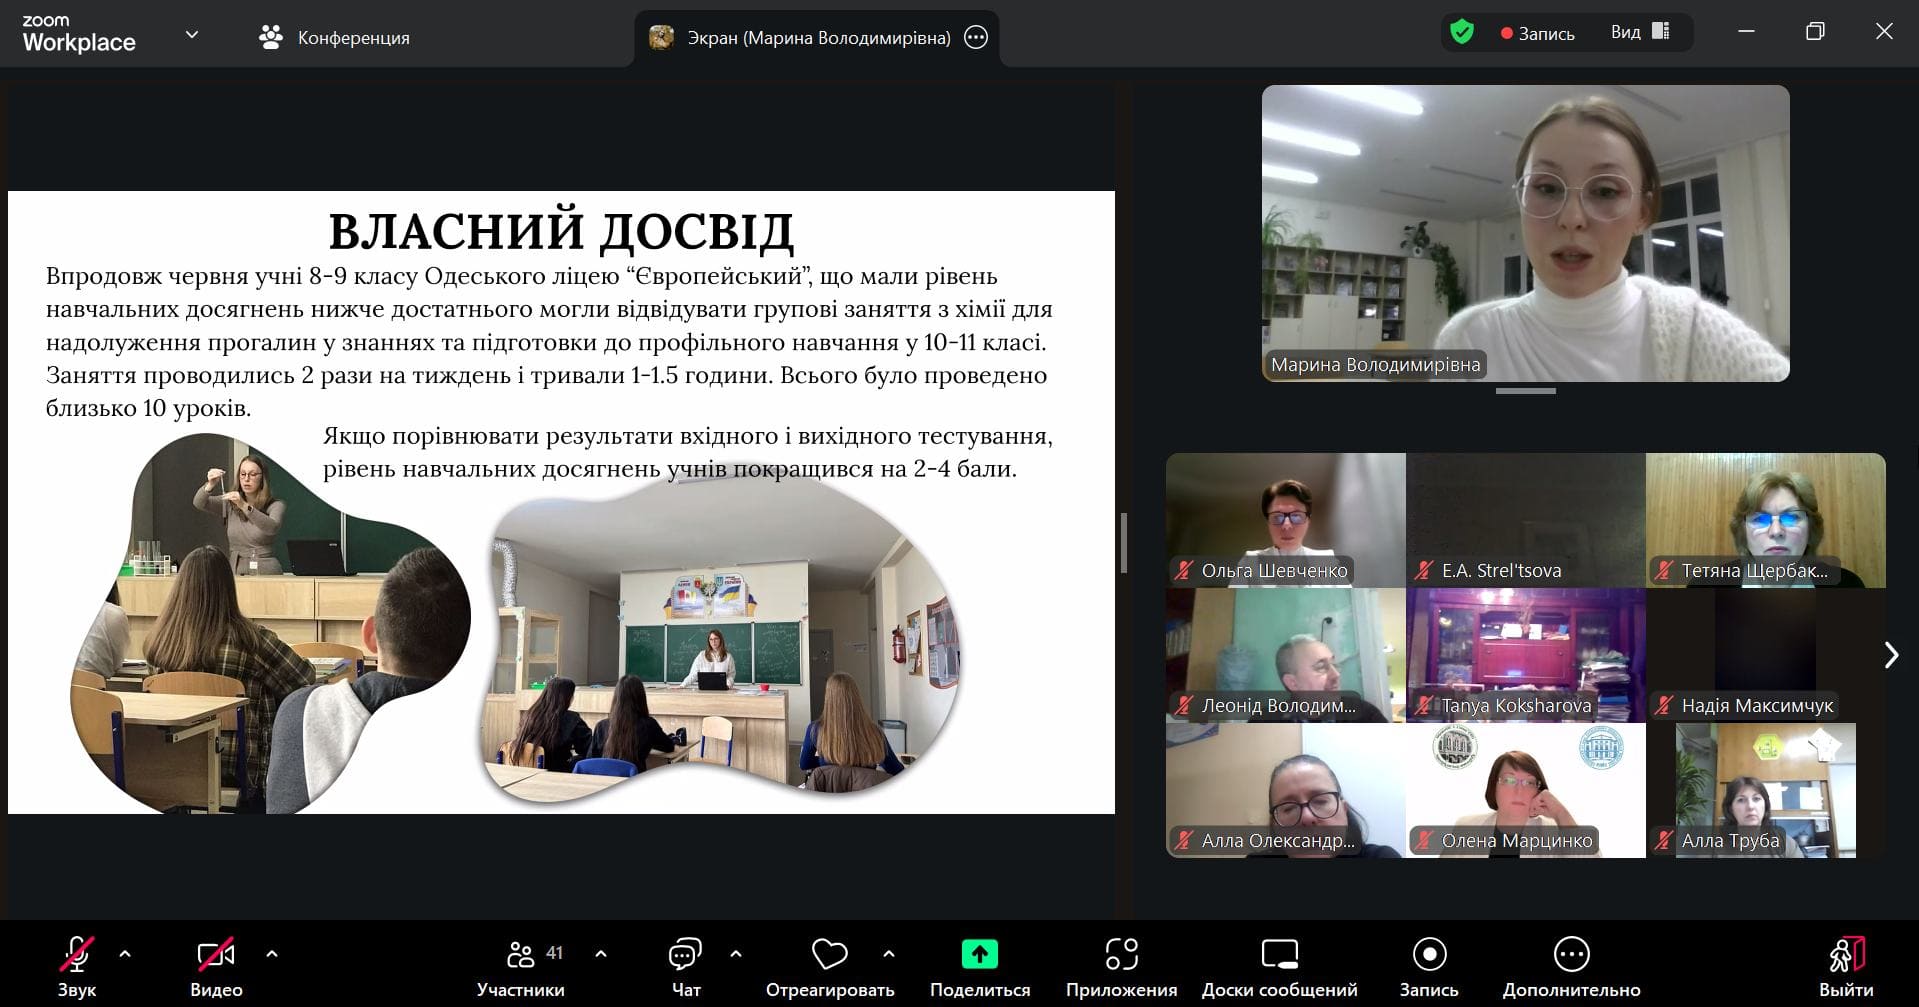1919x1007 pixels.
Task: Turn on camera with Видео button
Action: coord(216,966)
